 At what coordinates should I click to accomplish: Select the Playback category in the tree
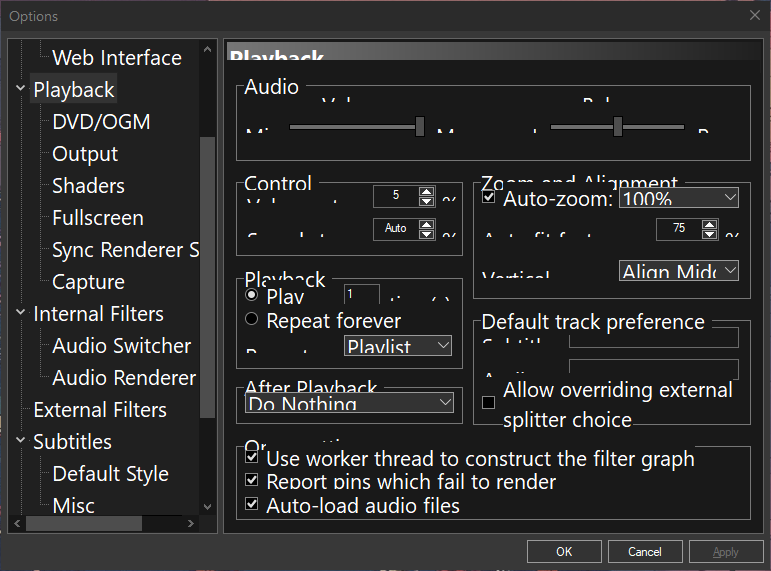click(x=74, y=90)
